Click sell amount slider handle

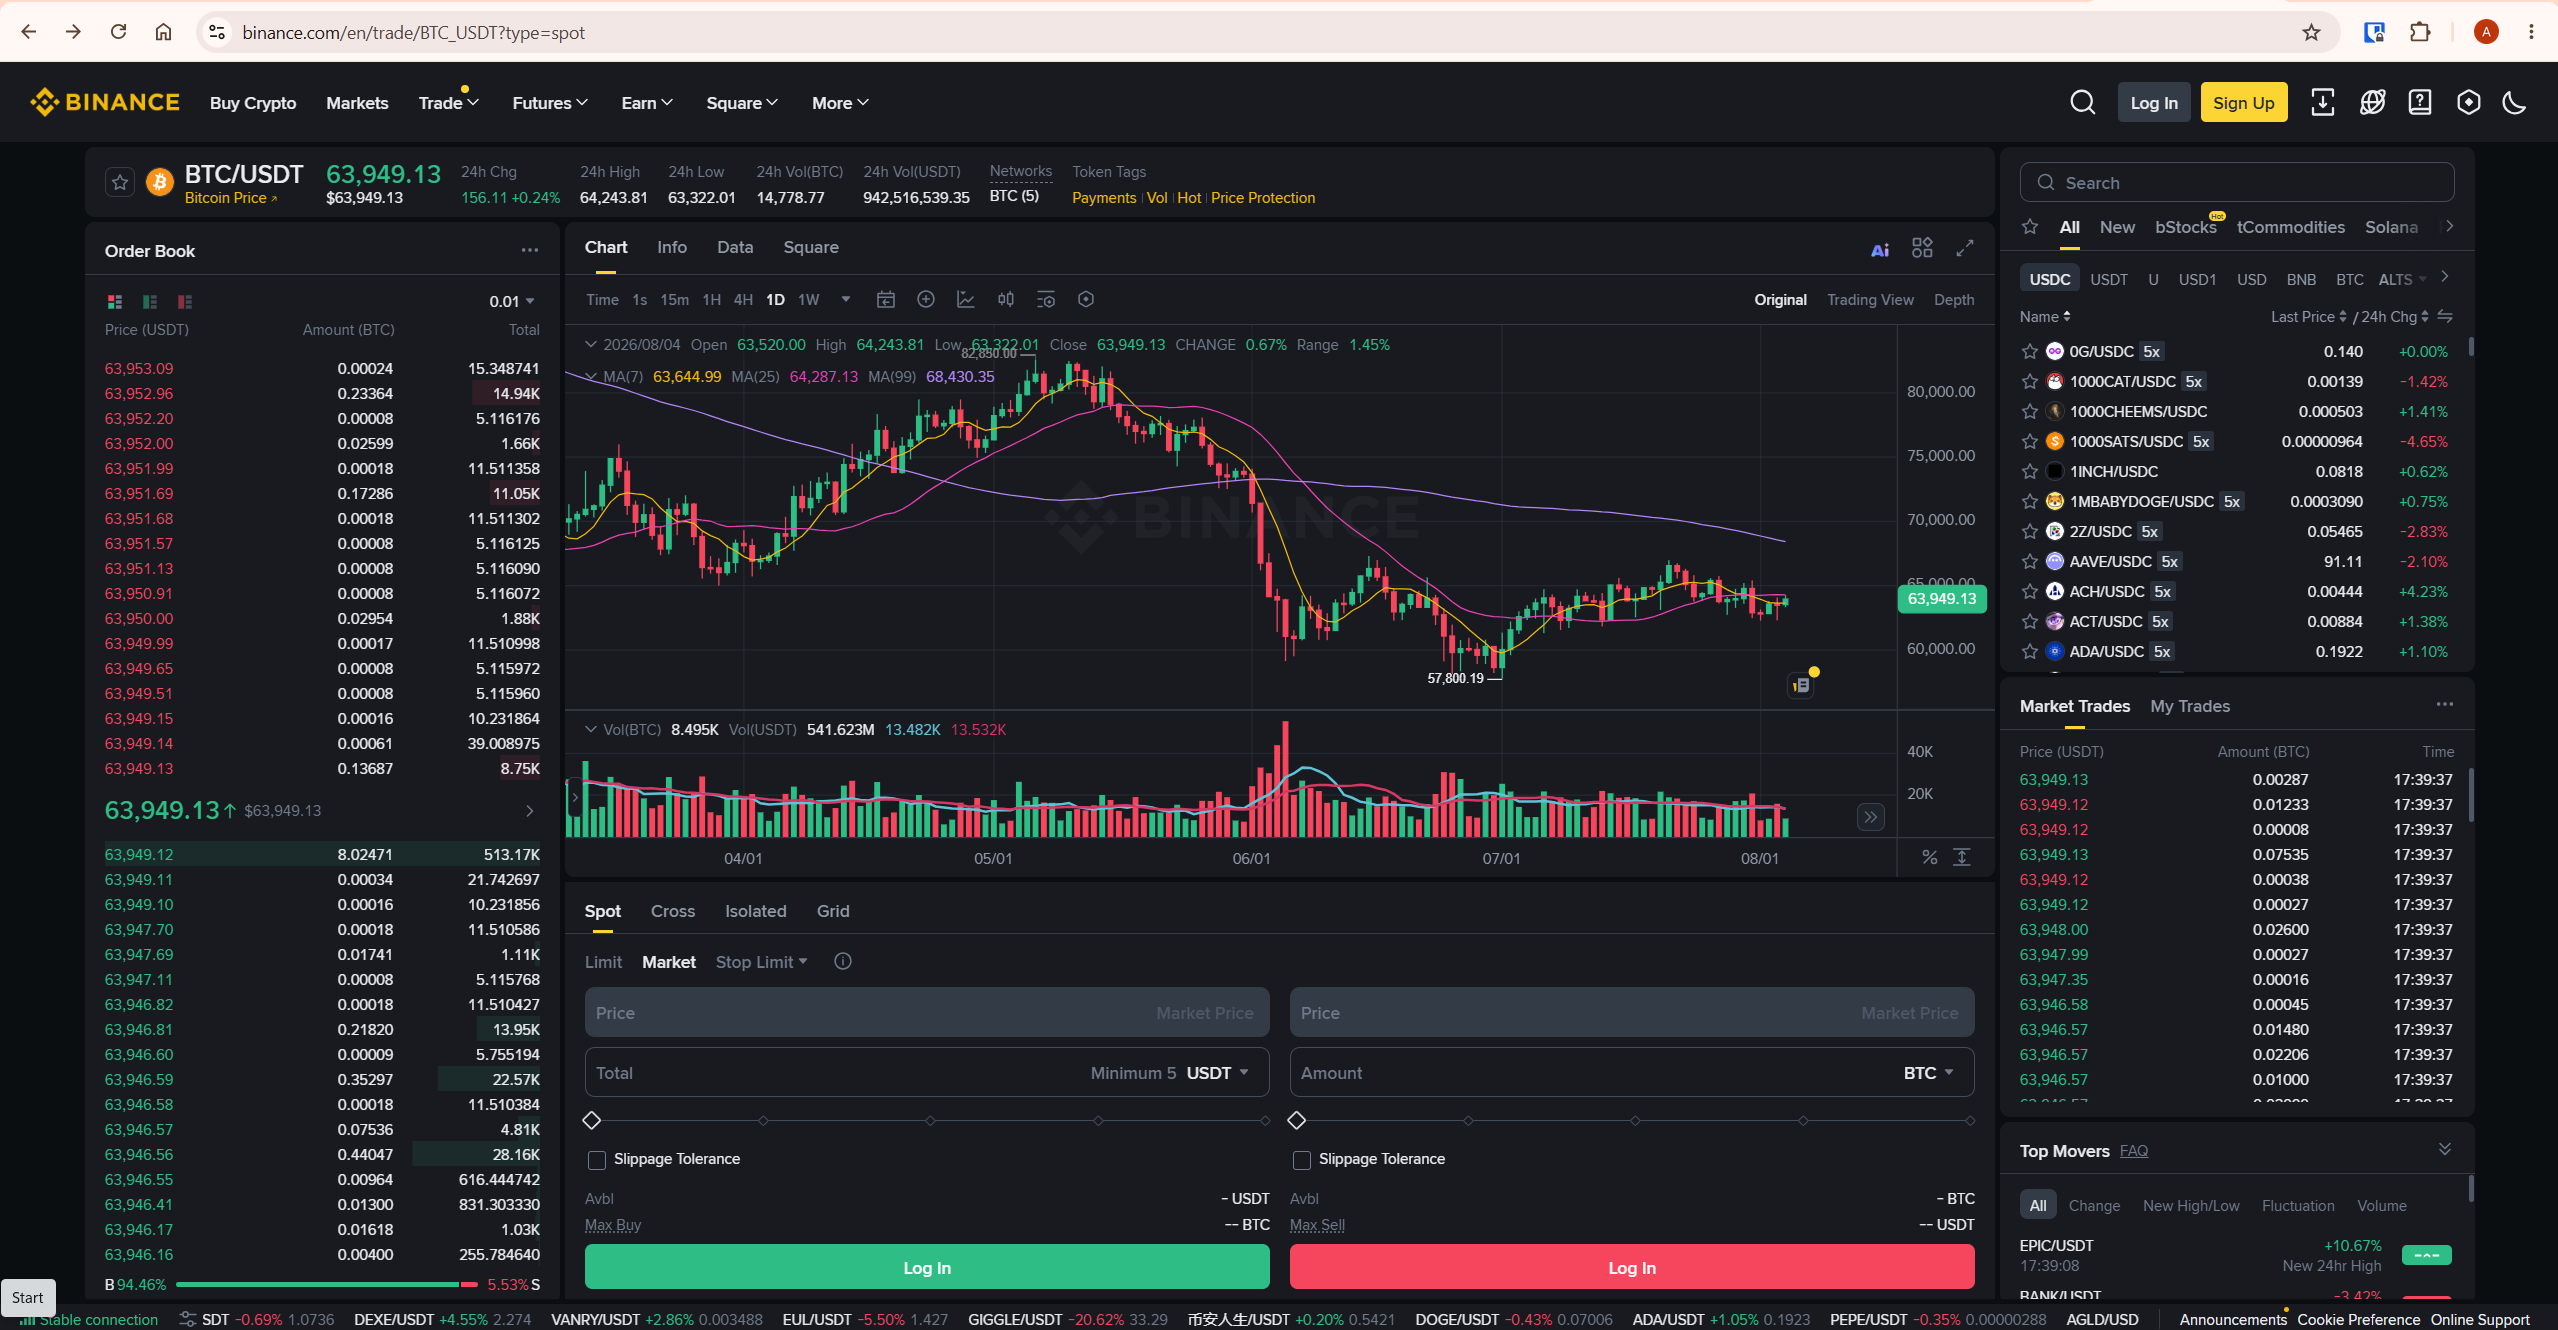(x=1297, y=1120)
